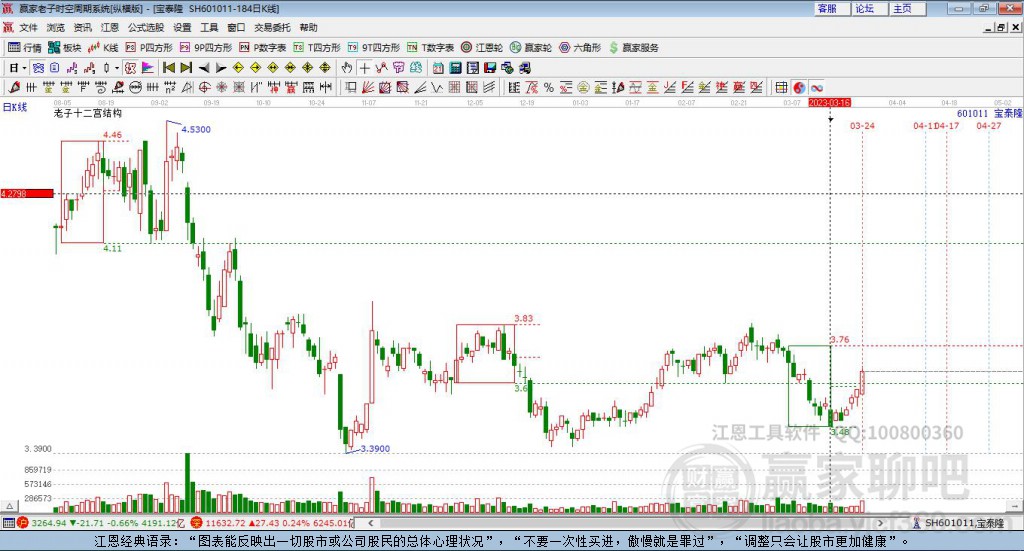Click the pencil drawing tool icon
The width and height of the screenshot is (1024, 551).
pos(14,87)
